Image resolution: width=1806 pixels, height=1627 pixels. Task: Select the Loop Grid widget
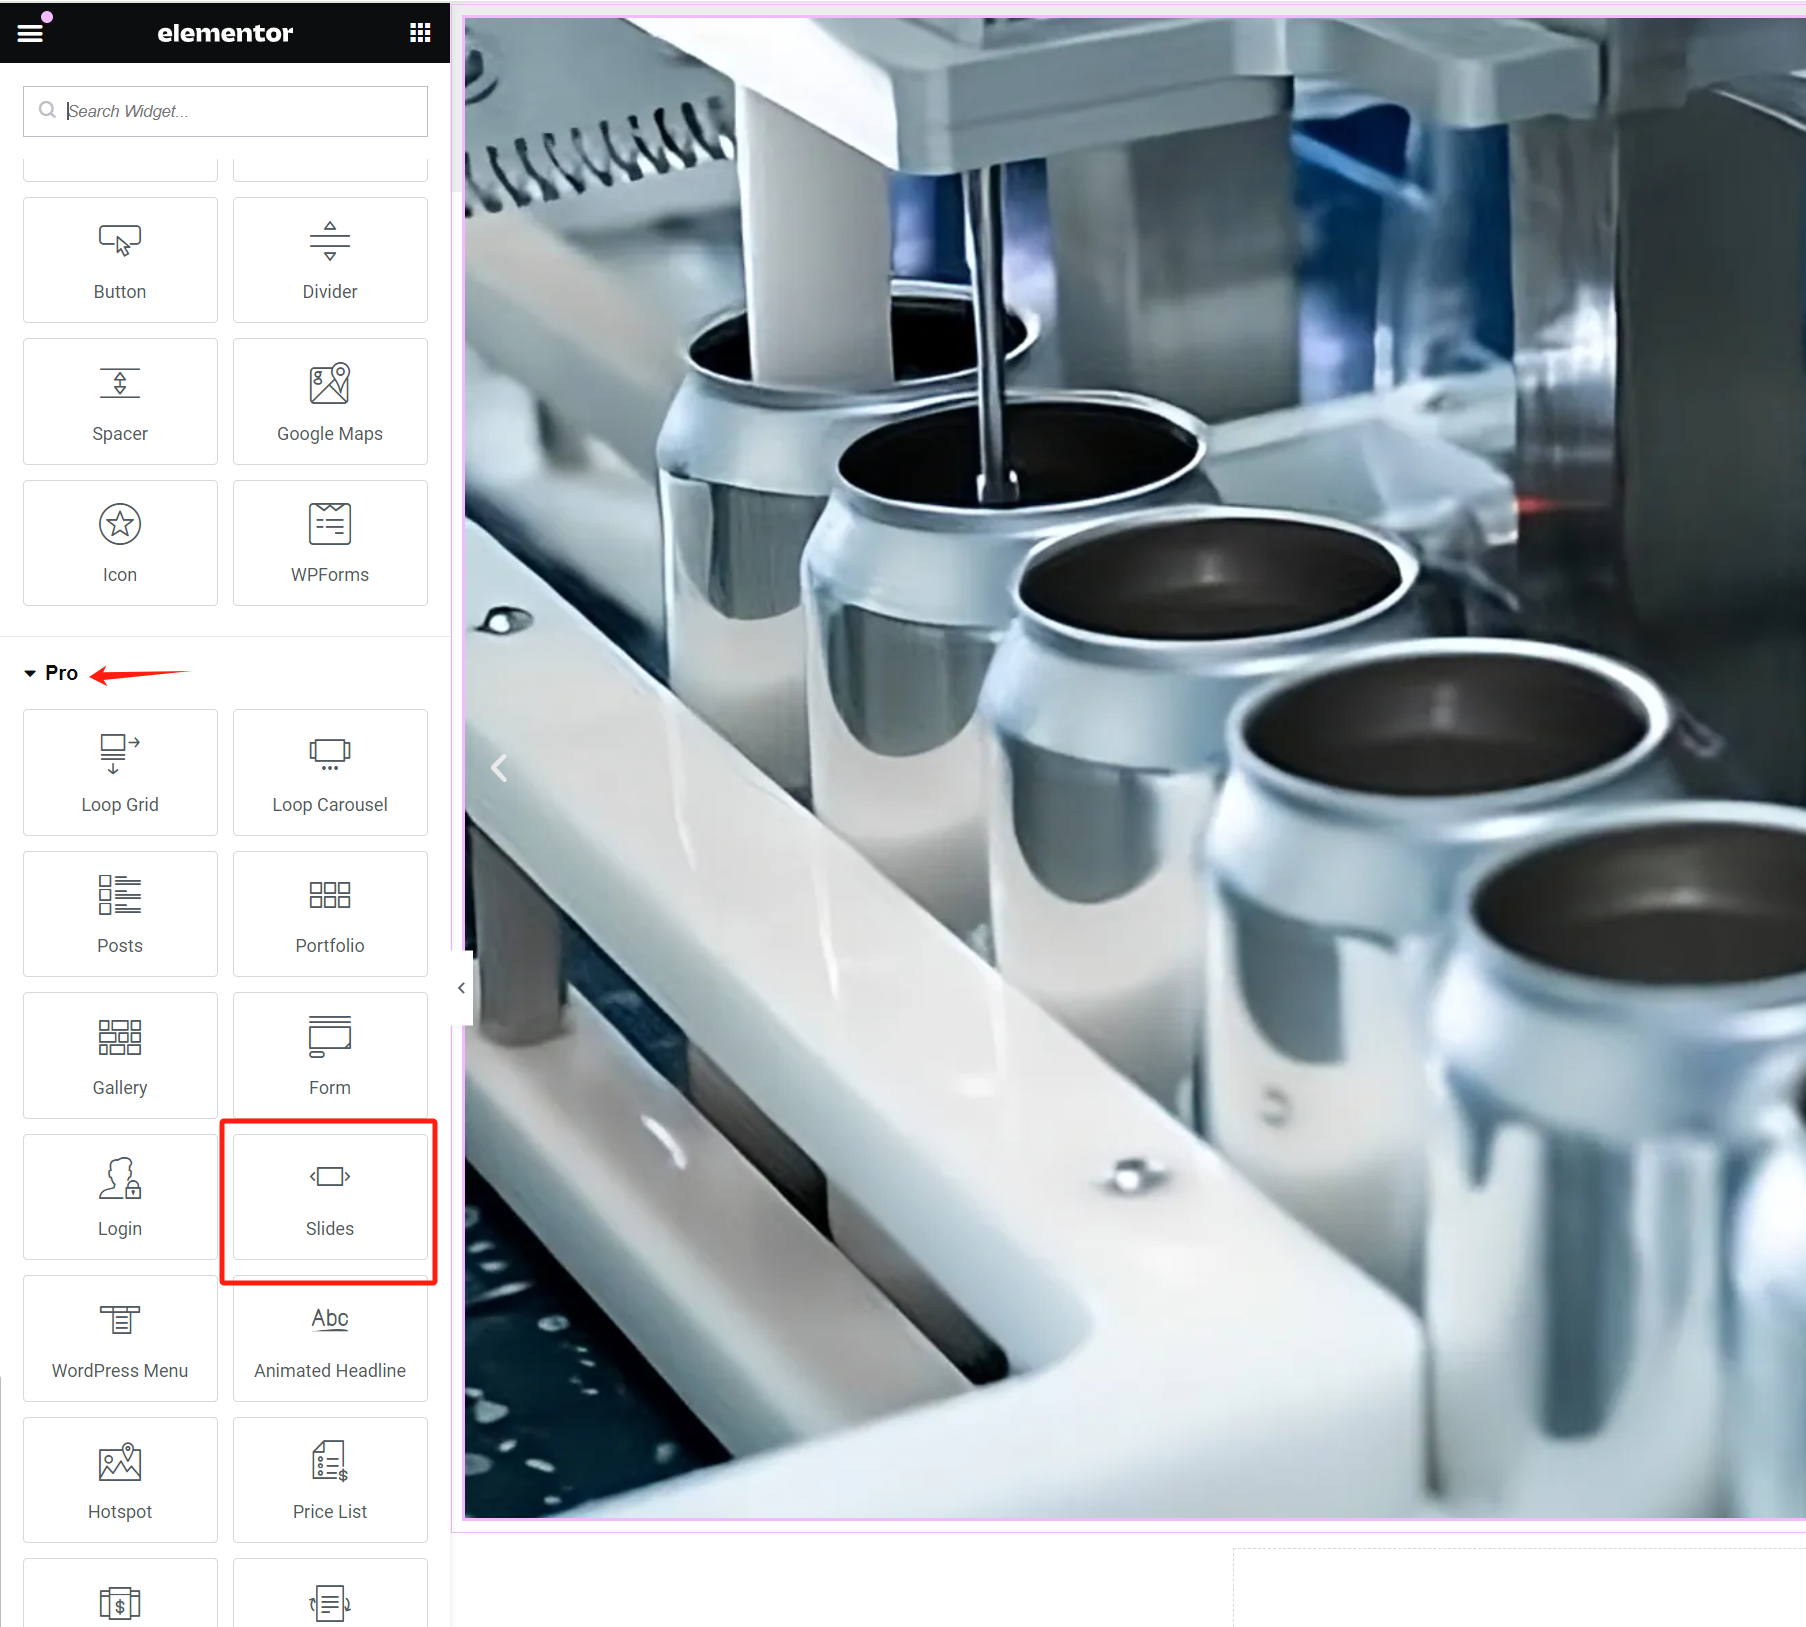120,772
